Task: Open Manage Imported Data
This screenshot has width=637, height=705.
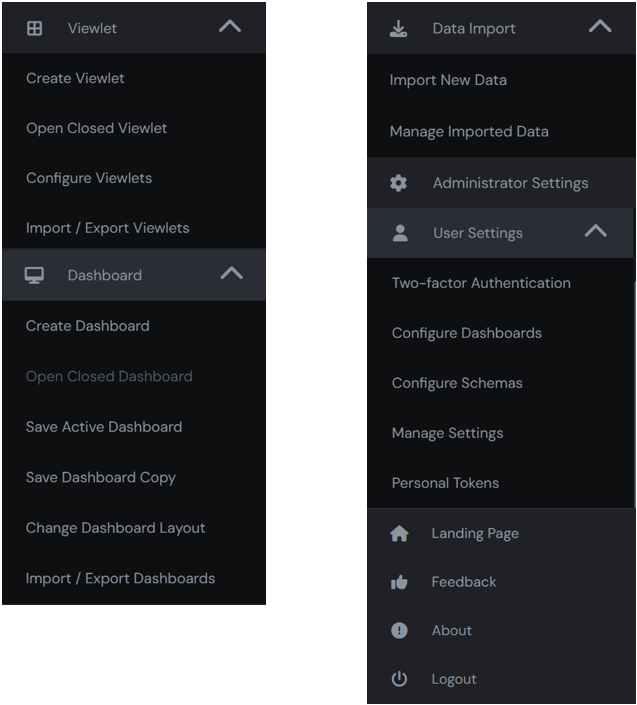Action: tap(469, 132)
